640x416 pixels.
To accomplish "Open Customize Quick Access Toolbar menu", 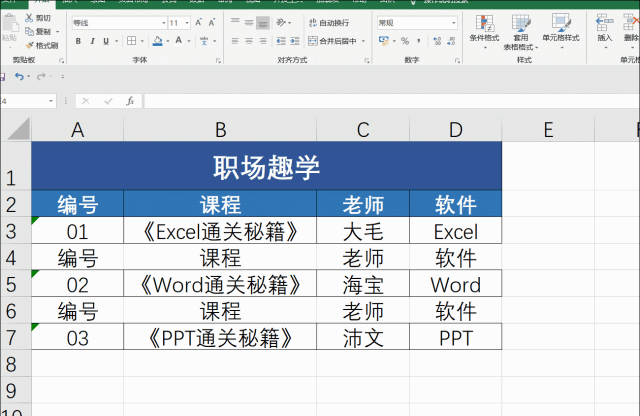I will pyautogui.click(x=62, y=76).
